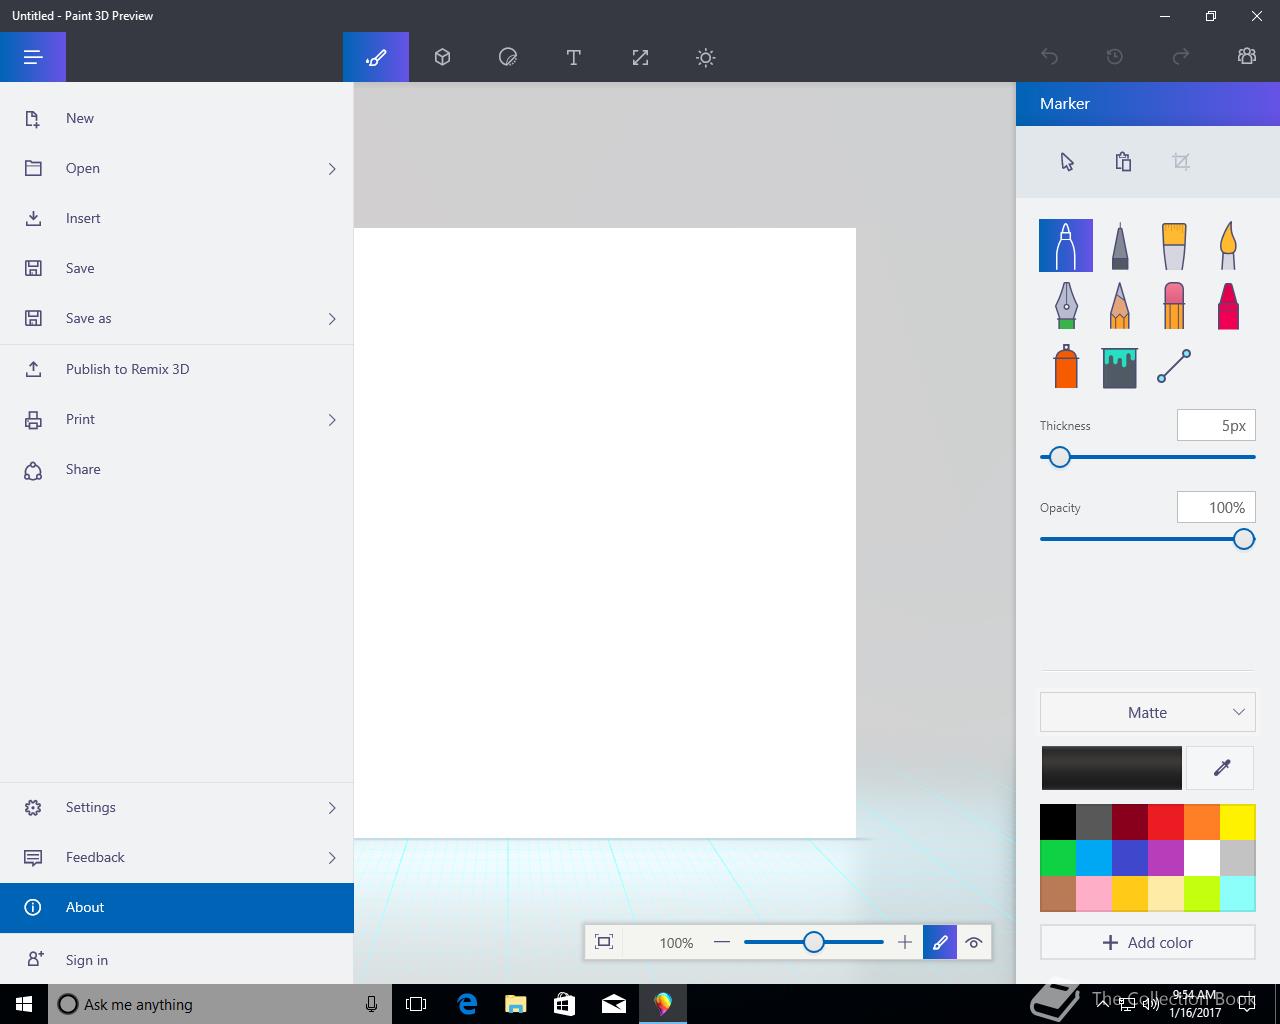Viewport: 1280px width, 1024px height.
Task: Open the Stickers tab
Action: [x=508, y=57]
